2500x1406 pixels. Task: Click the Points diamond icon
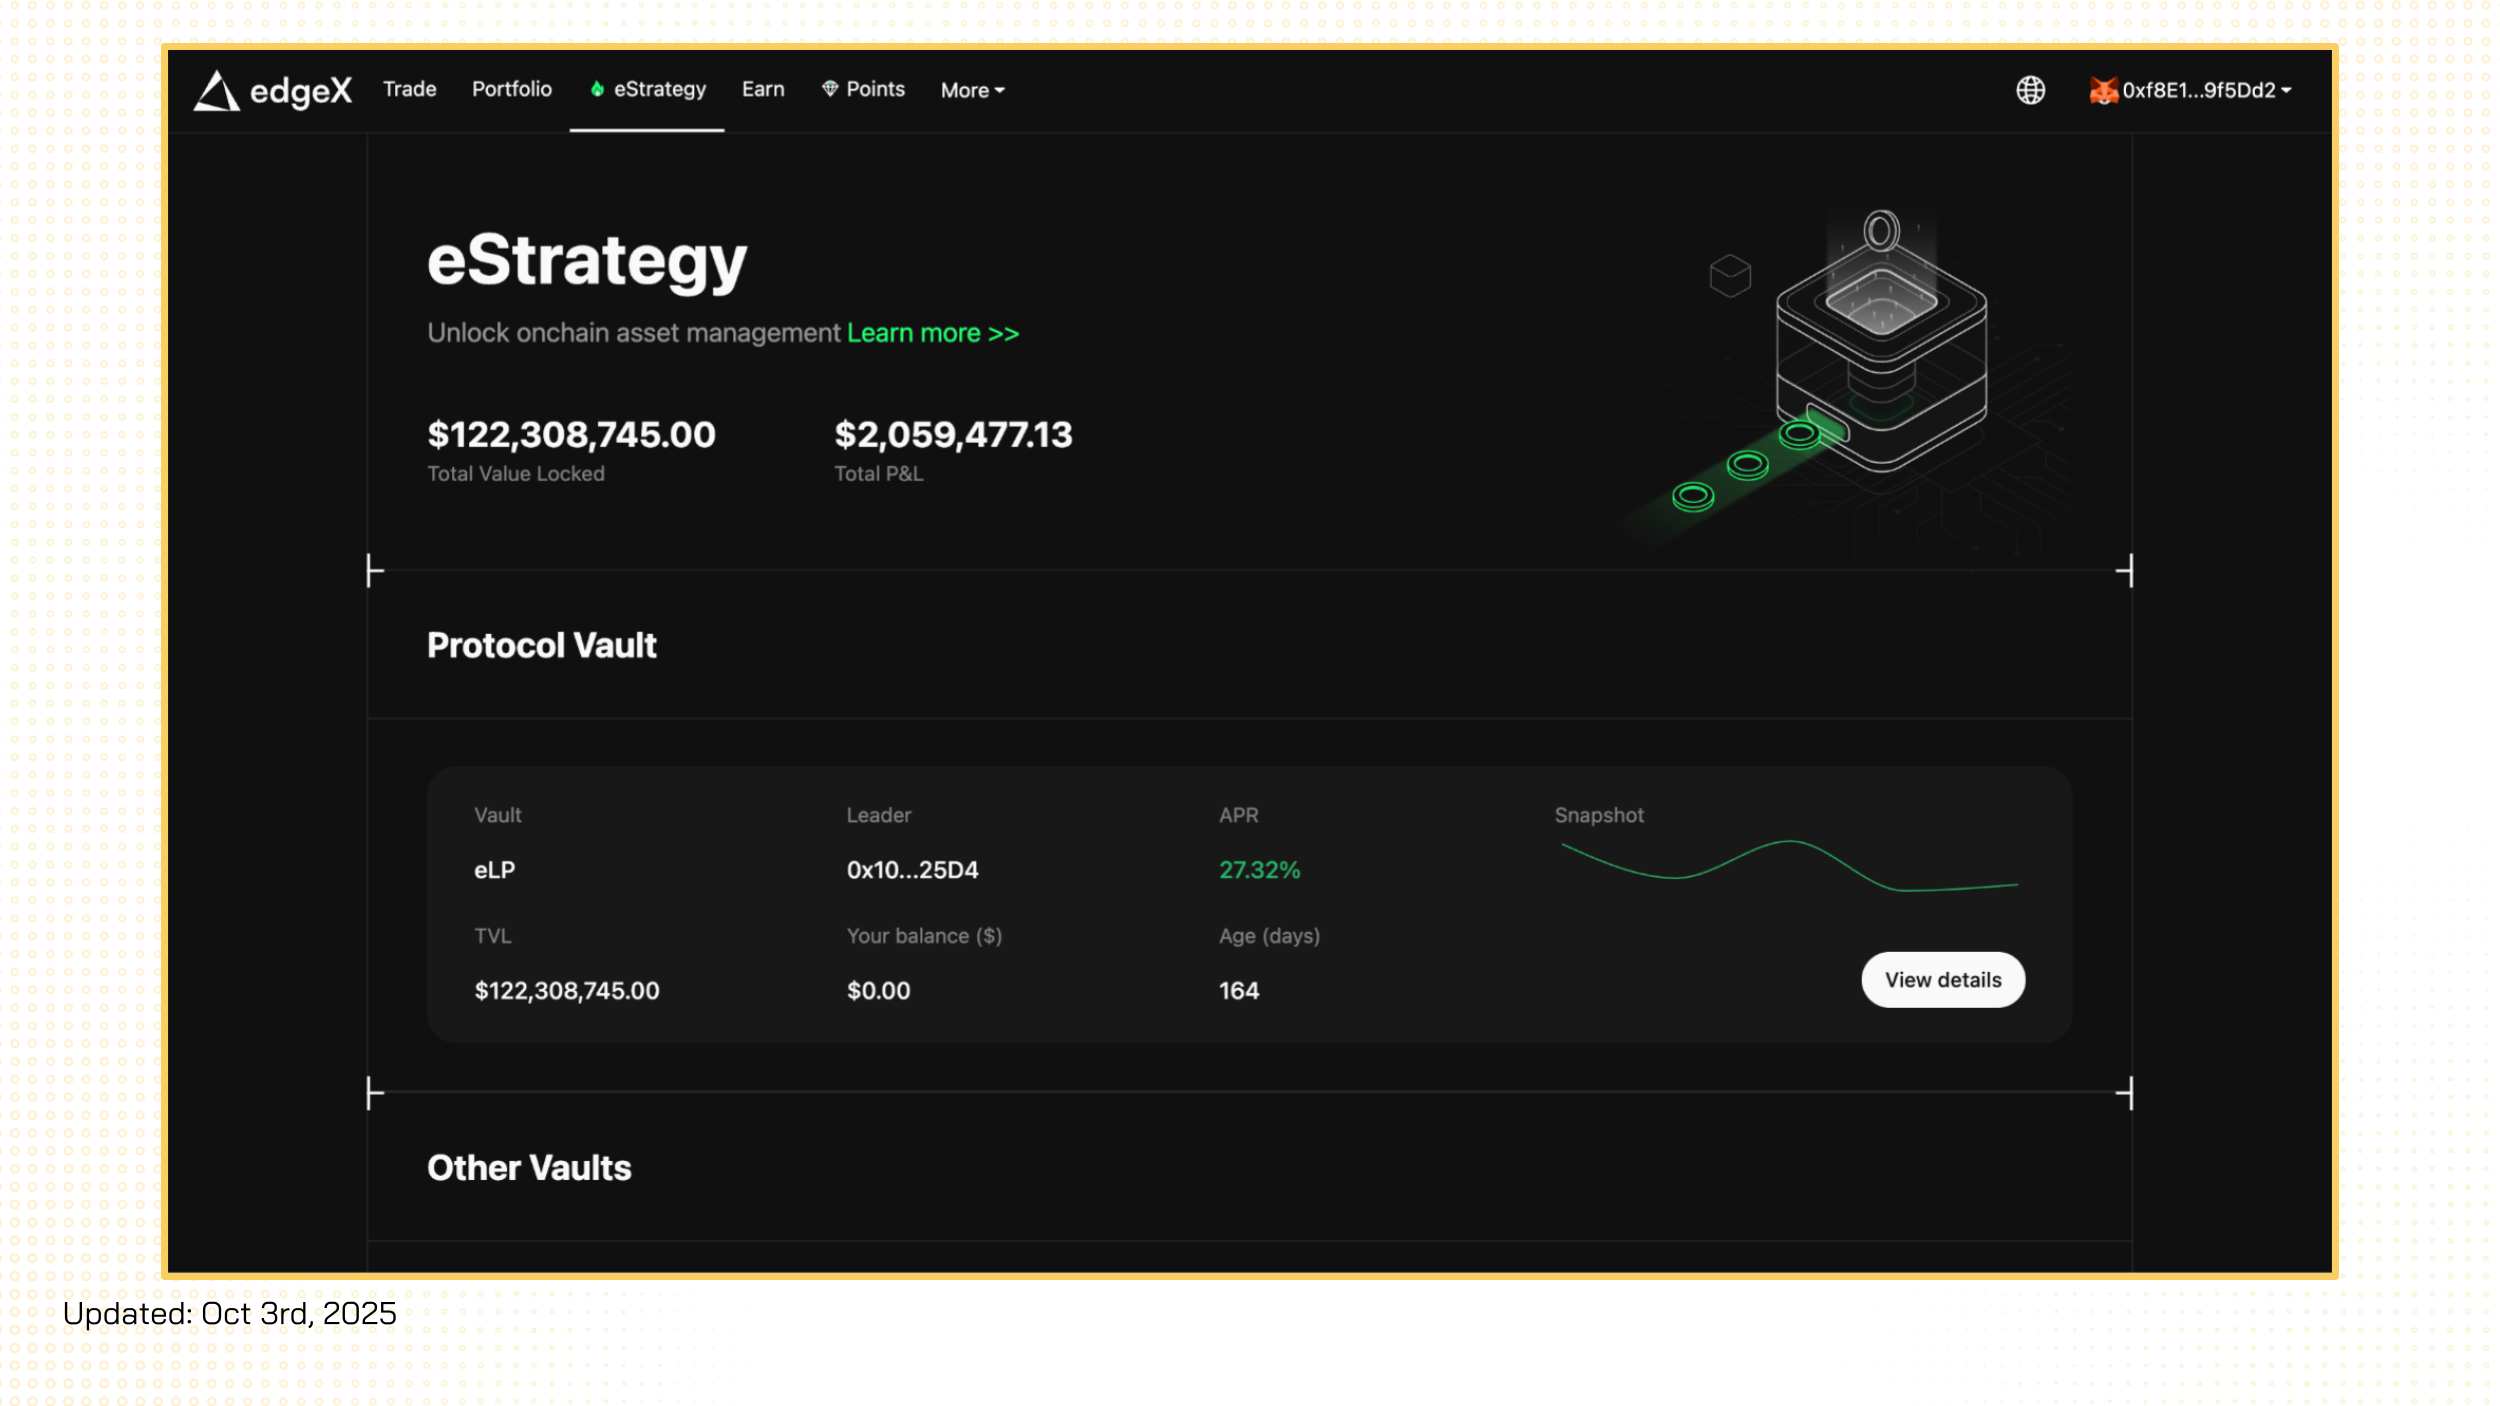coord(830,89)
